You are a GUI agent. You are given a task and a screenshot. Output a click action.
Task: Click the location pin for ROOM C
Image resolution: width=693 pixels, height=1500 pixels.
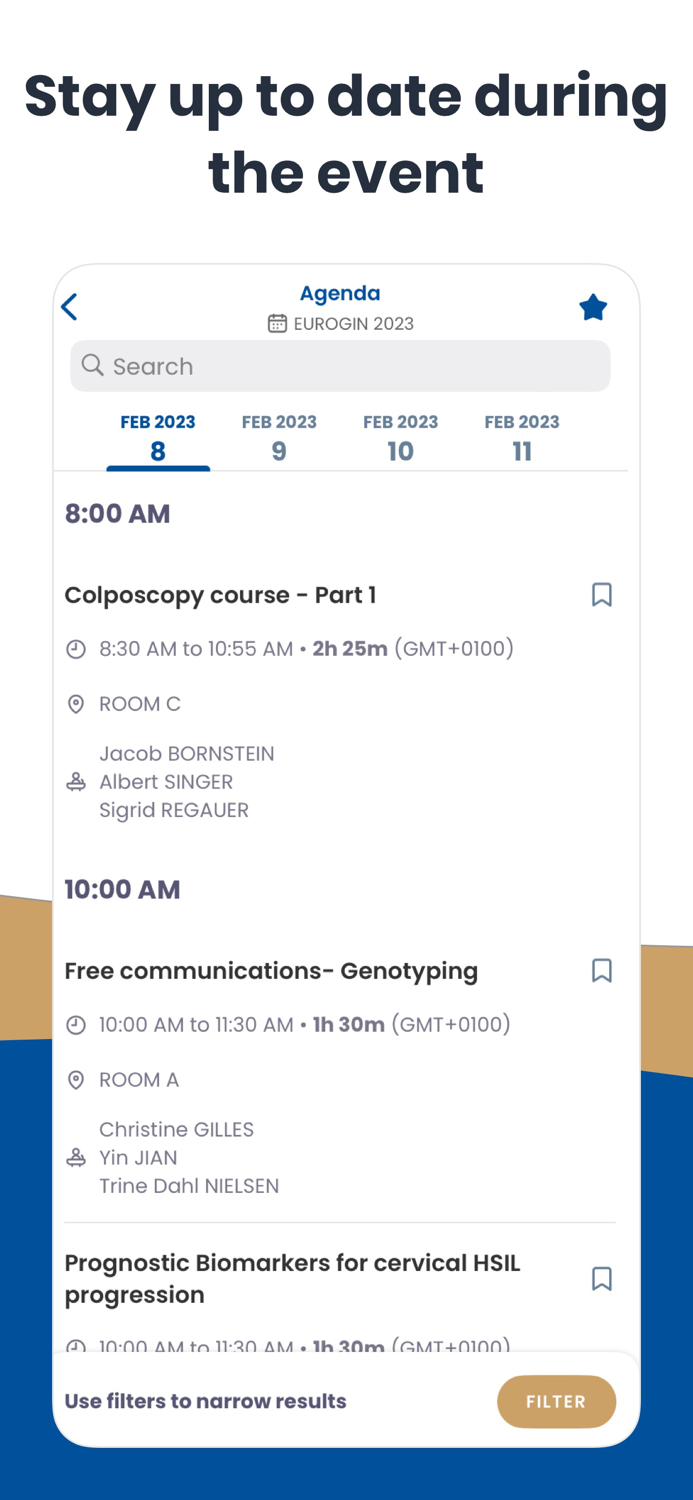pyautogui.click(x=76, y=704)
